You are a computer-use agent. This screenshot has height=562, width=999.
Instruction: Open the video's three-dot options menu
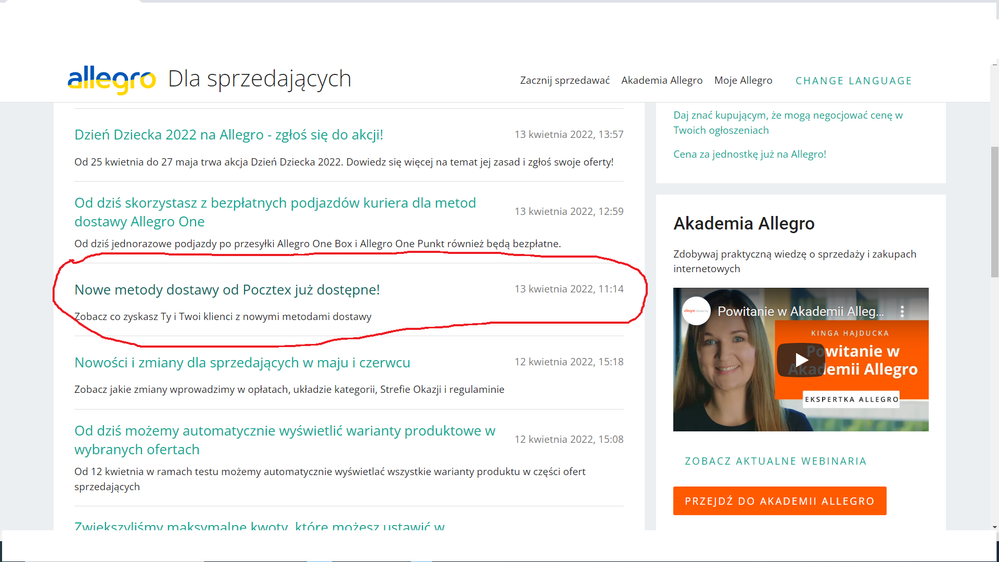point(902,312)
